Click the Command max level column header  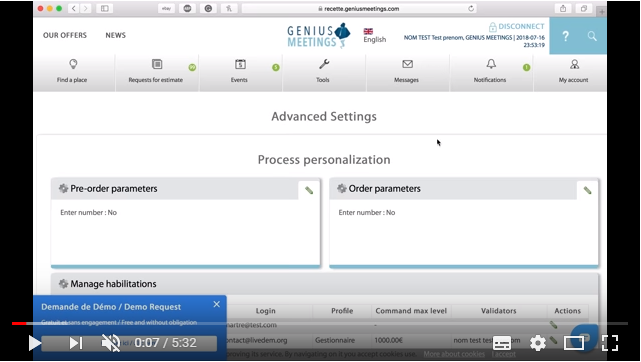411,311
